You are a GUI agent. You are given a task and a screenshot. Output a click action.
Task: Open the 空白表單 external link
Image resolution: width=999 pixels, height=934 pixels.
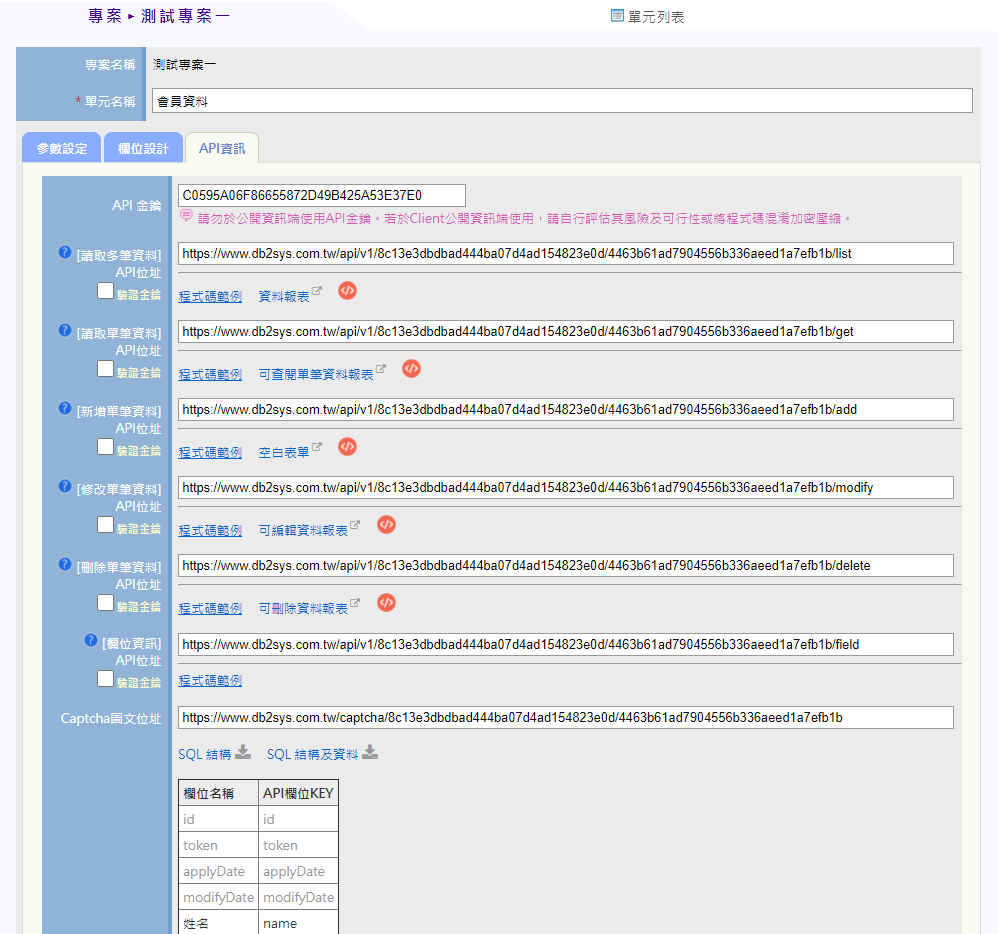[x=284, y=453]
